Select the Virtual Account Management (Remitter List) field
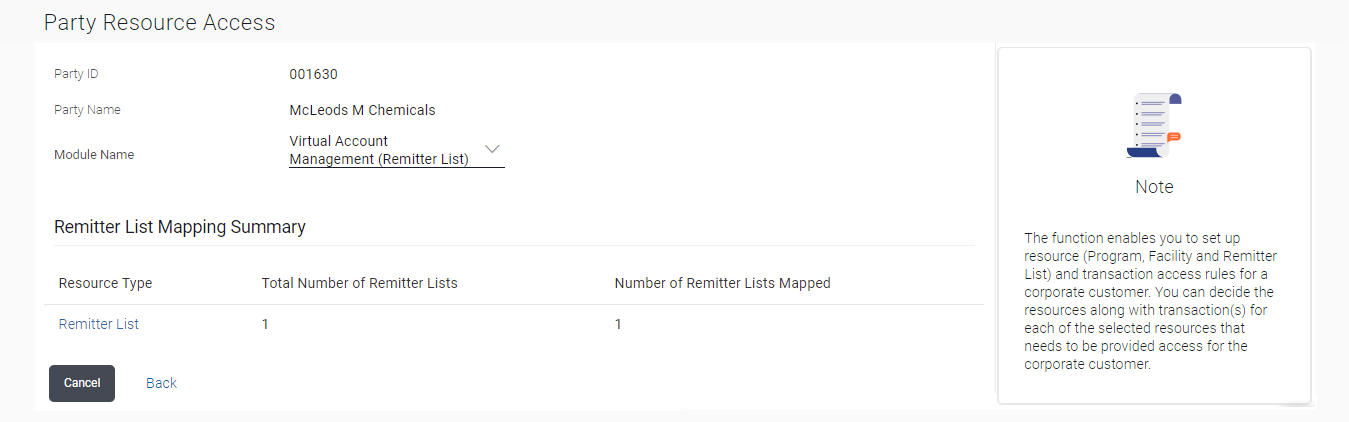The width and height of the screenshot is (1349, 422). [x=397, y=150]
